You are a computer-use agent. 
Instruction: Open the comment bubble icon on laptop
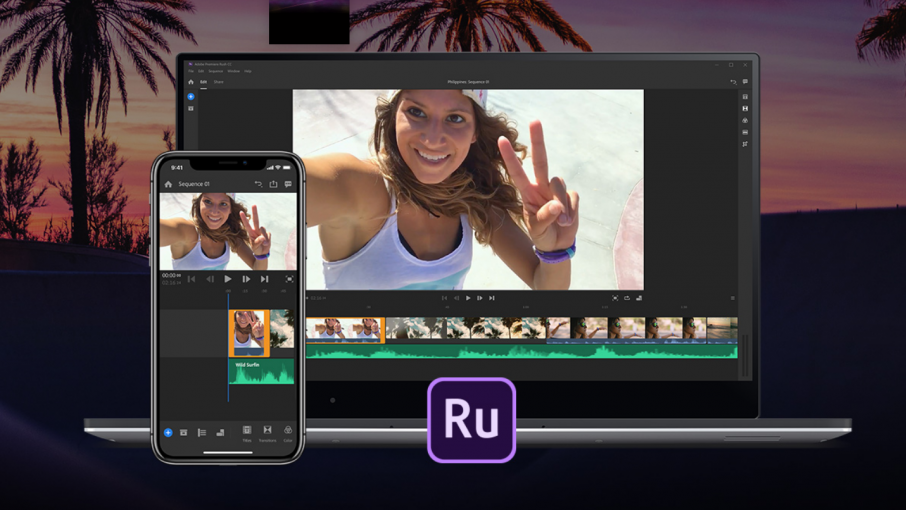(745, 82)
